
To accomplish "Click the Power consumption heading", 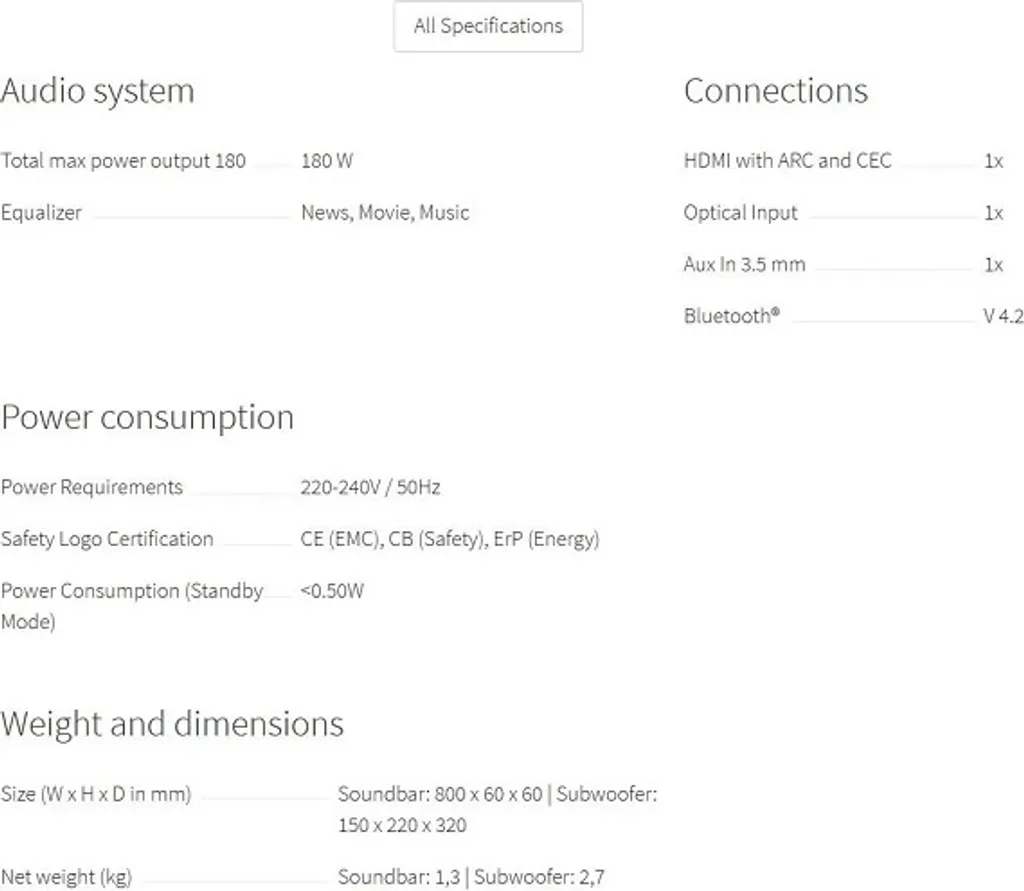I will pyautogui.click(x=147, y=417).
